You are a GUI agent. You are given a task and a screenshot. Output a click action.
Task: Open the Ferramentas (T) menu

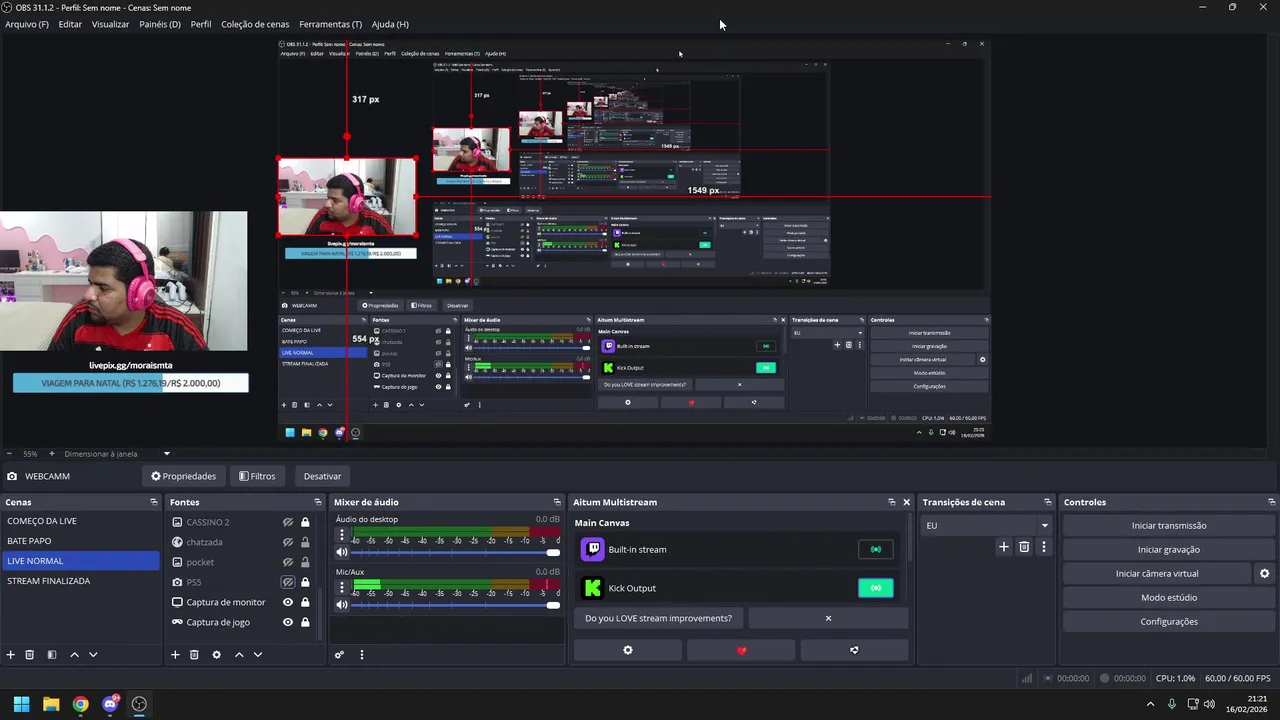330,24
